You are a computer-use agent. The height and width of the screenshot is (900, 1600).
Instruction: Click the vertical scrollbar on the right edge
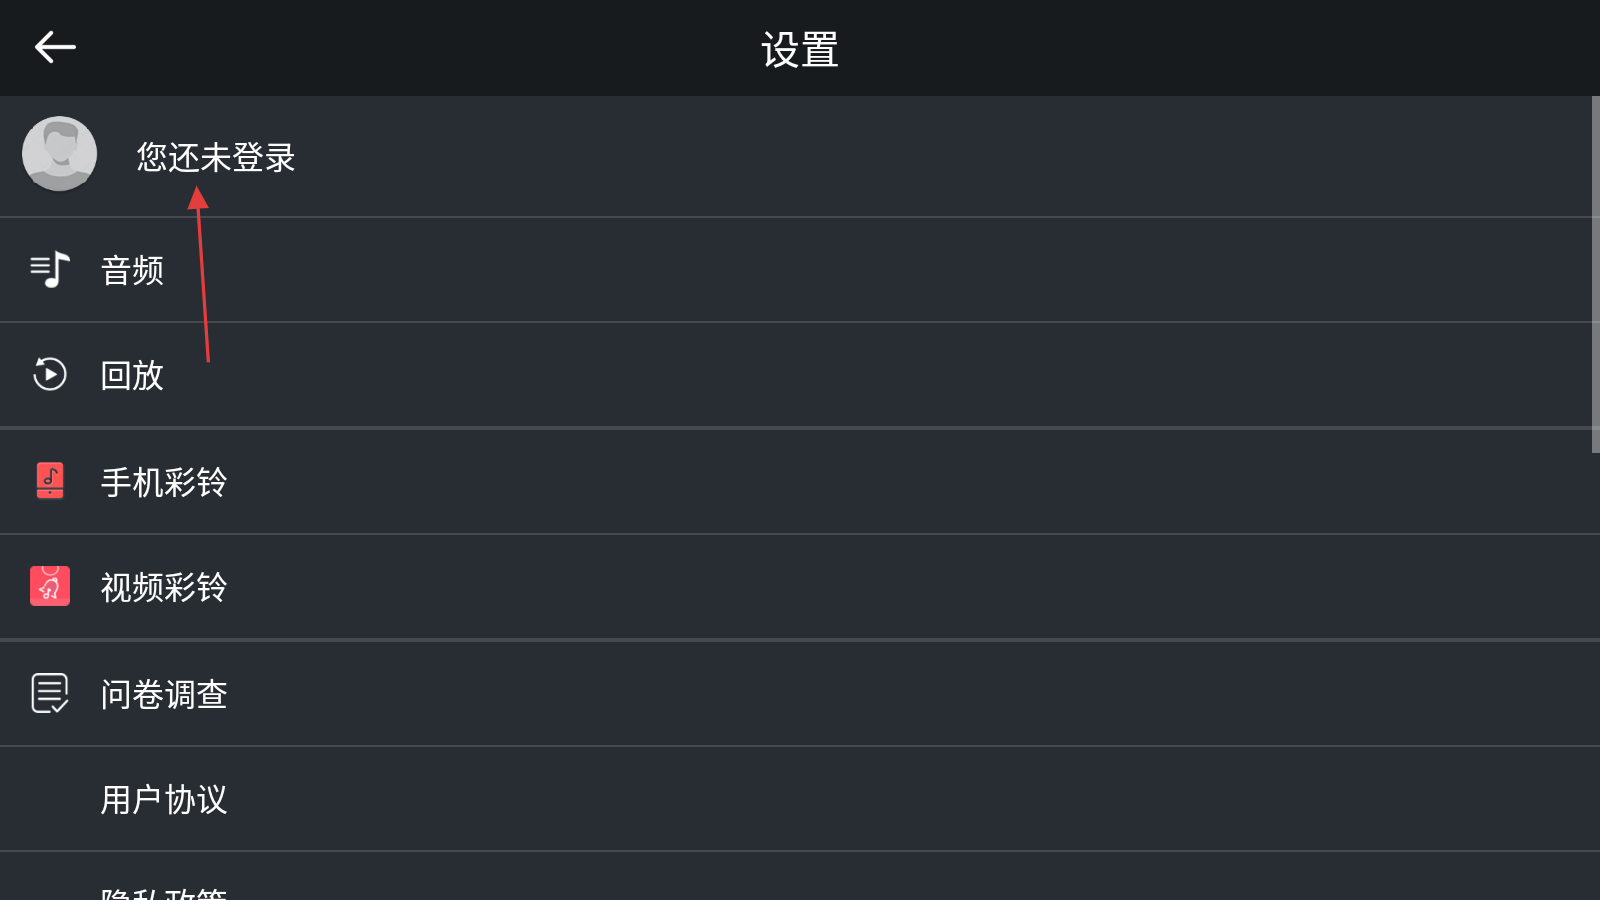click(x=1595, y=274)
